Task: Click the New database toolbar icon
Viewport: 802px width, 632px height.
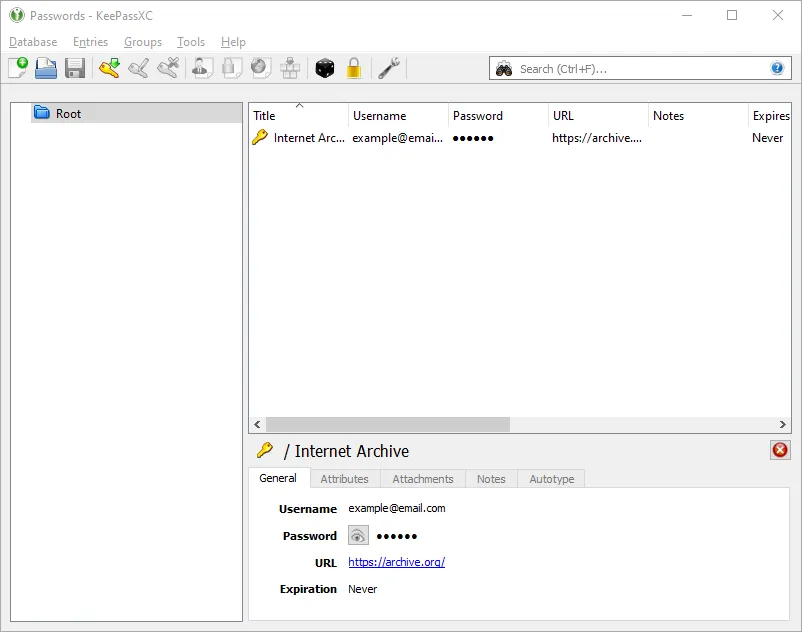Action: tap(18, 68)
